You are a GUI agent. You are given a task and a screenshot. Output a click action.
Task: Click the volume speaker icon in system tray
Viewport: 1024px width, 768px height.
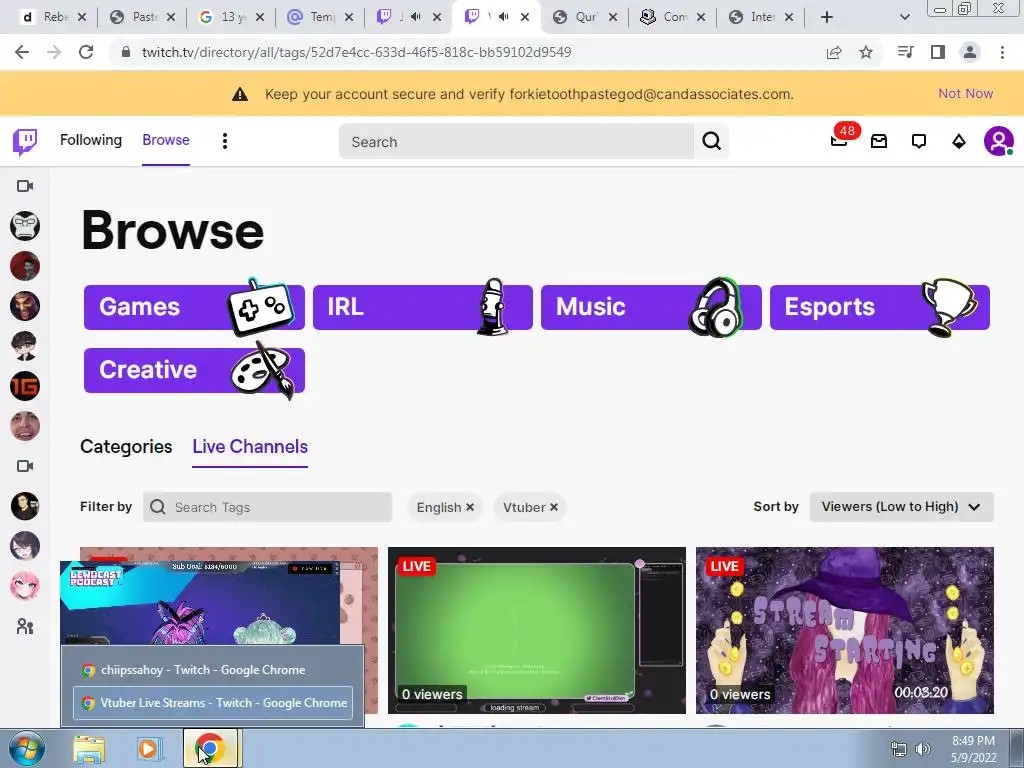pyautogui.click(x=922, y=749)
